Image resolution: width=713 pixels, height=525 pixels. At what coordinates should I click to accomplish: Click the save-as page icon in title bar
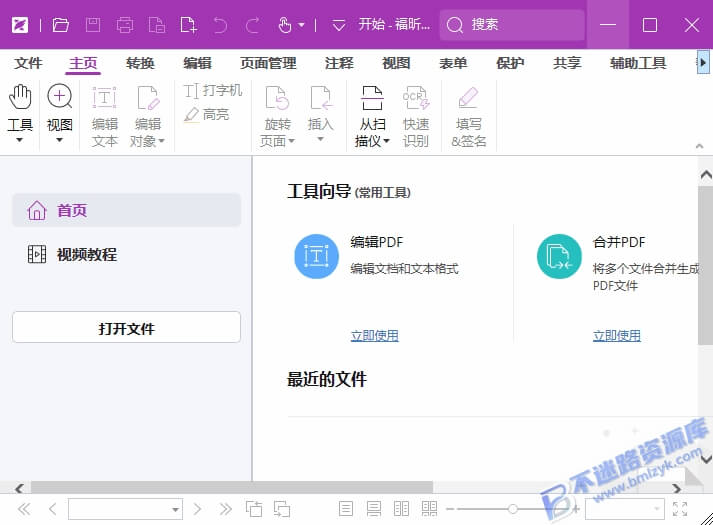(157, 25)
